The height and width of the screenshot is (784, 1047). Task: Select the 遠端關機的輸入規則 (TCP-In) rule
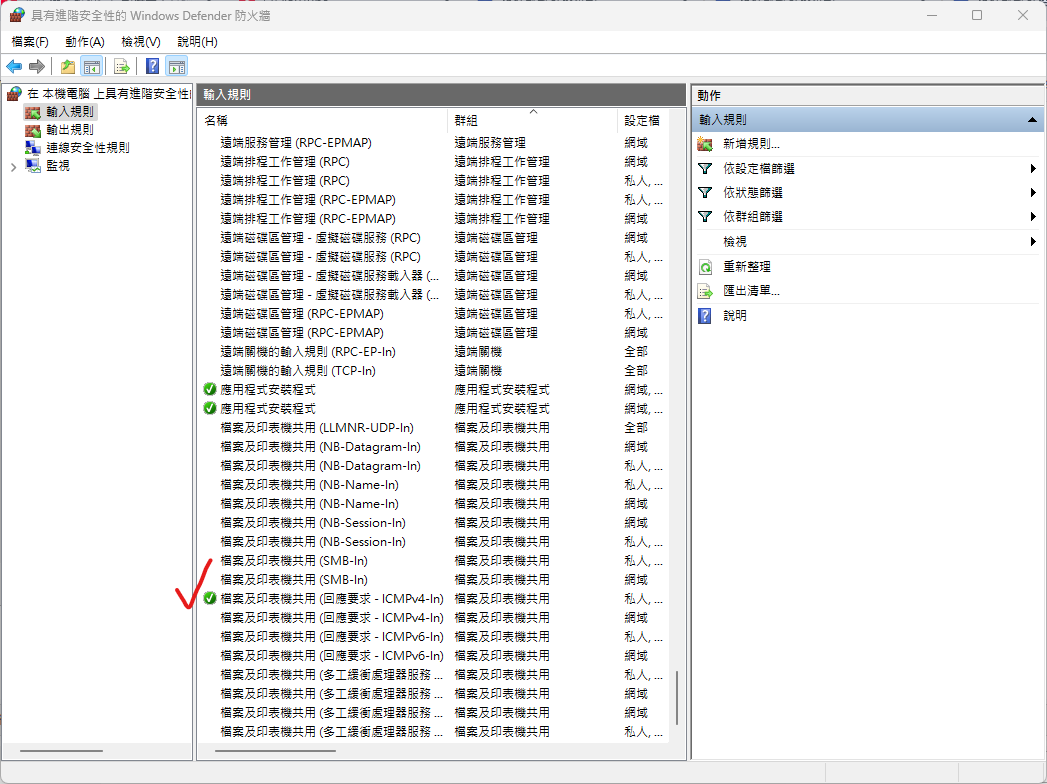pos(298,371)
